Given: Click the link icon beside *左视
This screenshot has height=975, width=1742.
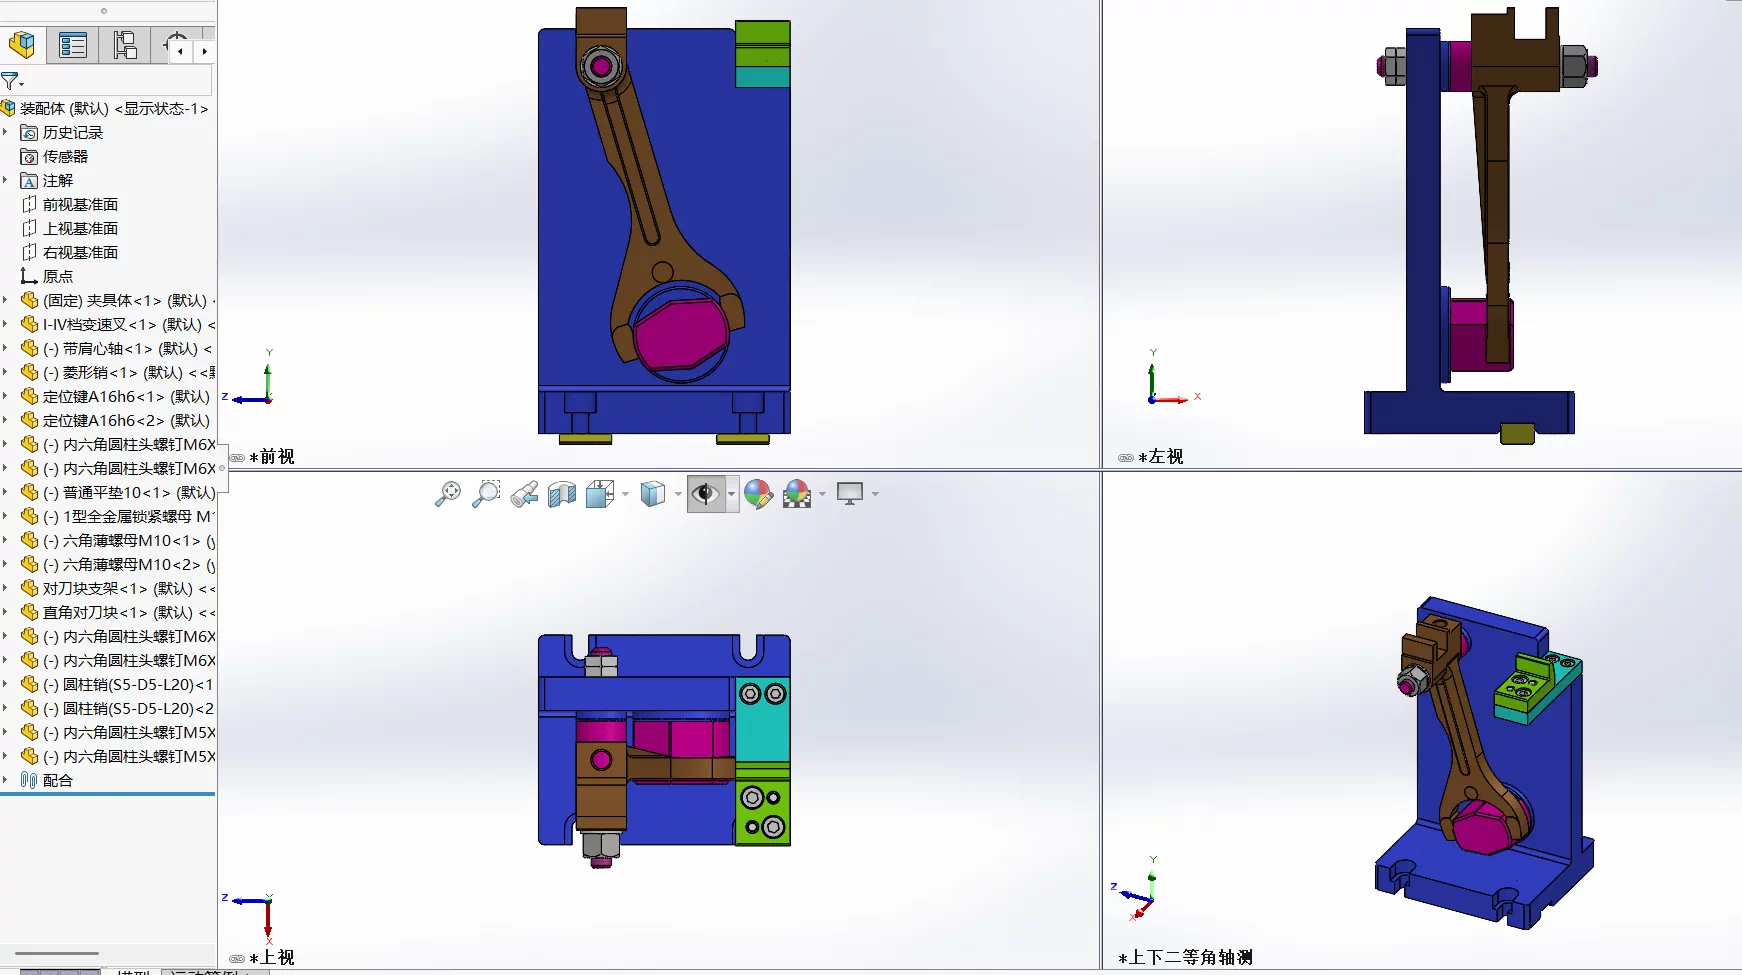Looking at the screenshot, I should click(1126, 458).
